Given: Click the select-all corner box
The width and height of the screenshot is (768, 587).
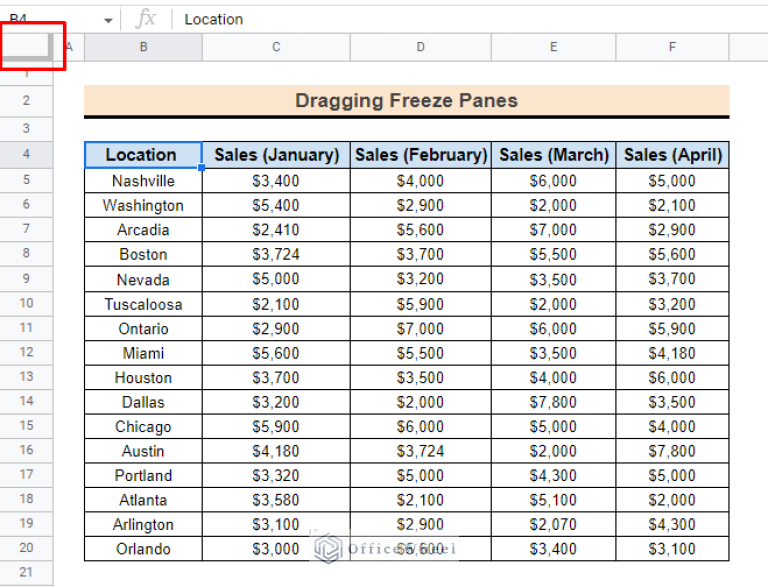Looking at the screenshot, I should 26,47.
